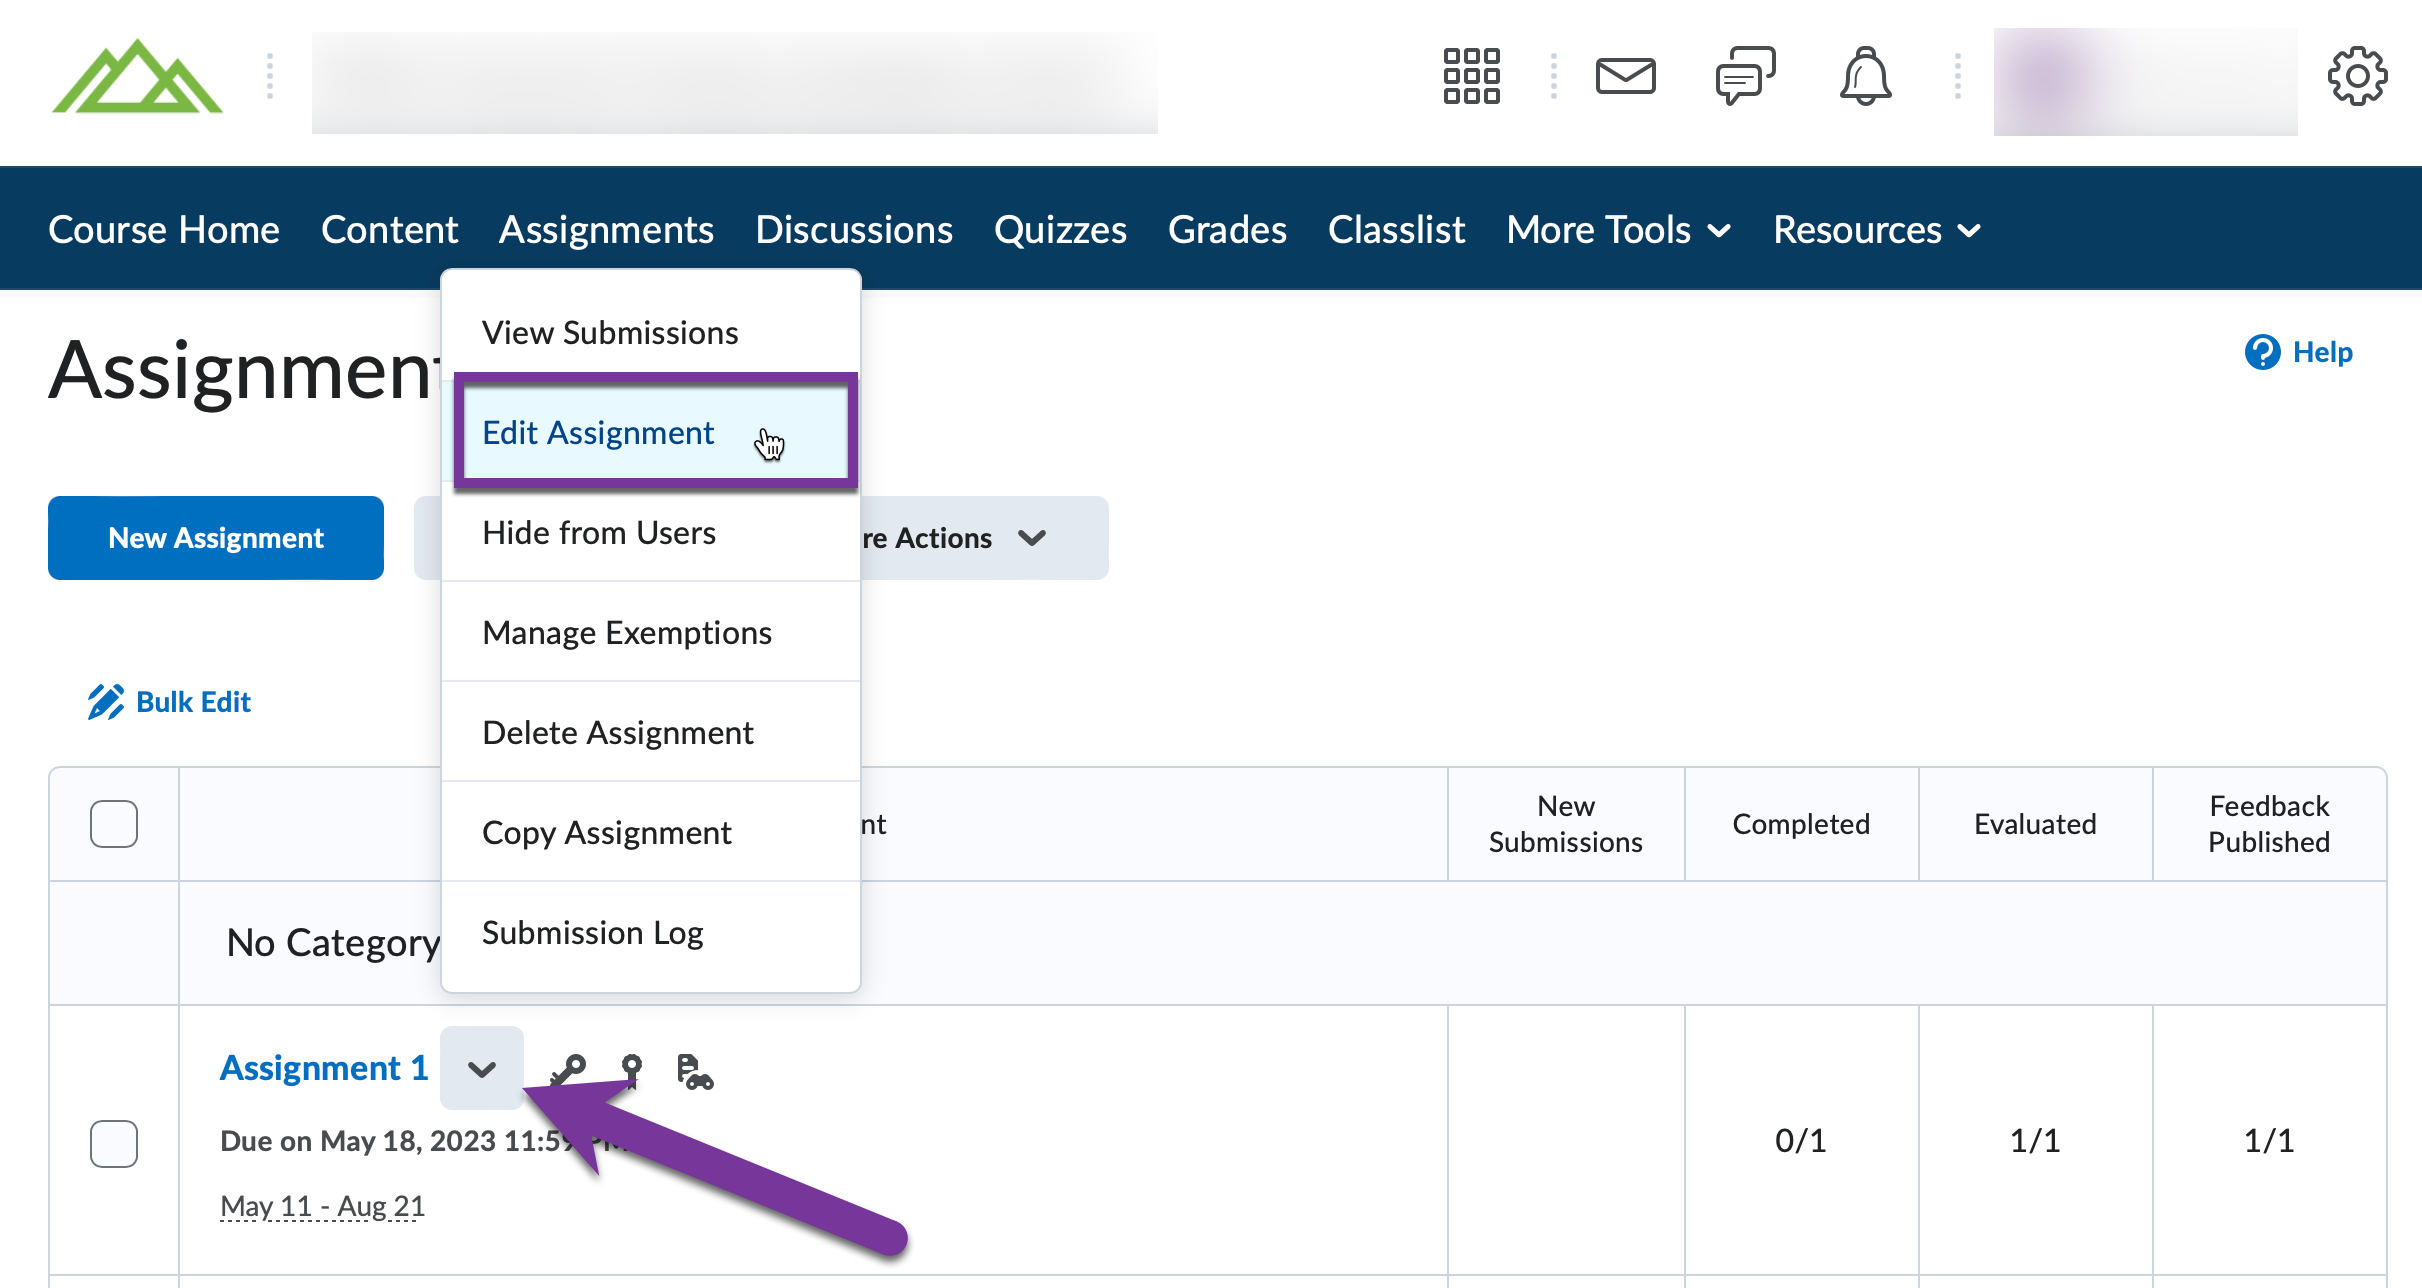Viewport: 2422px width, 1288px height.
Task: Switch to the Quizzes navigation tab
Action: pos(1061,229)
